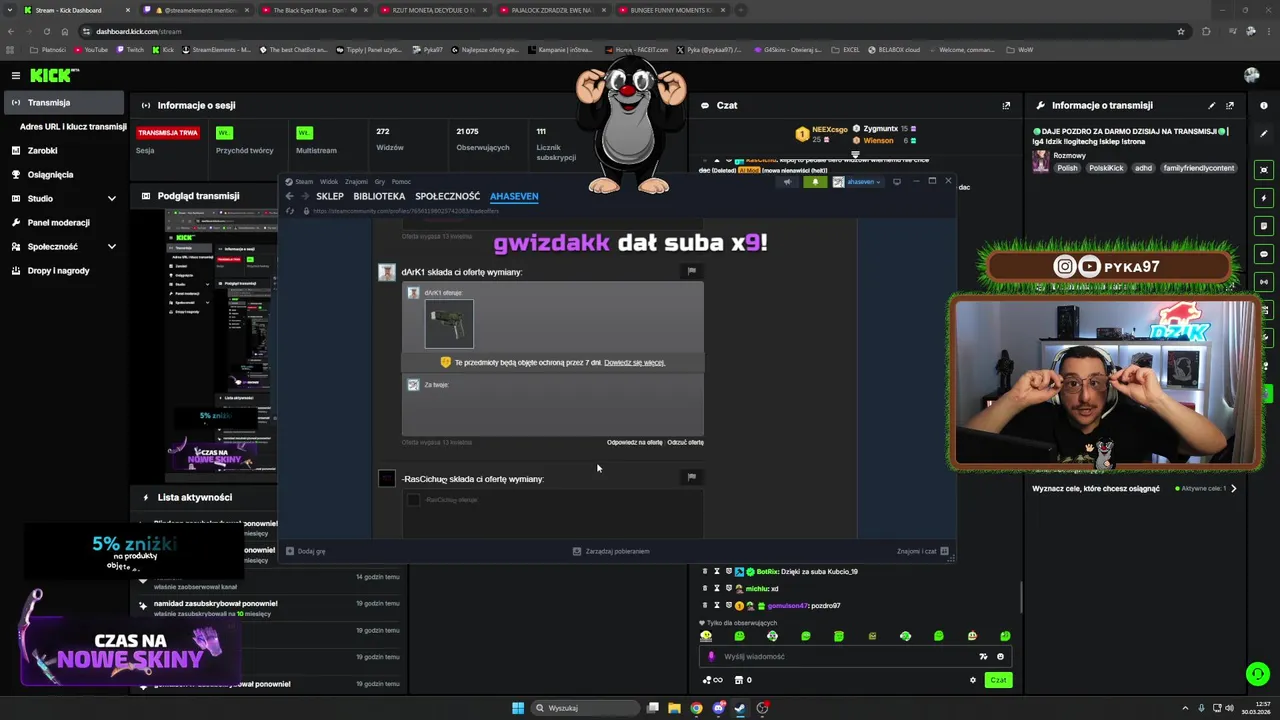
Task: Switch to the SPOŁECZNOŚĆ tab in Steam
Action: point(448,196)
